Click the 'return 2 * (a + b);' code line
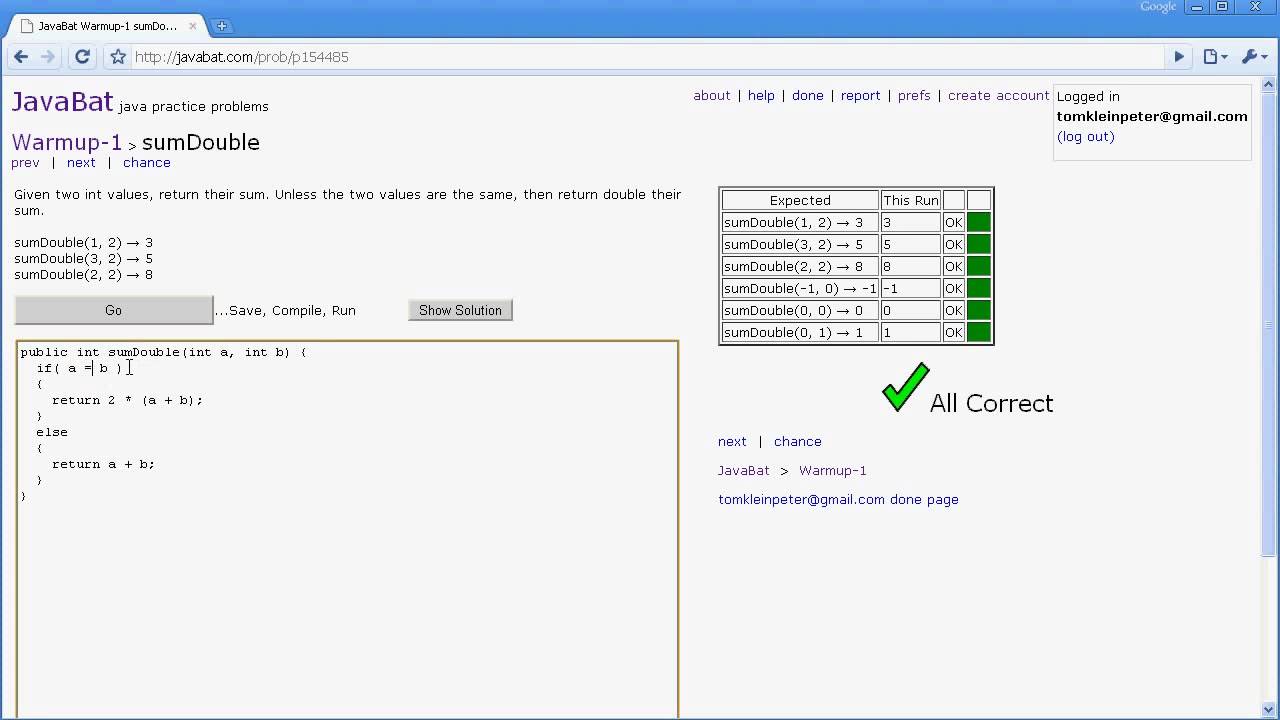Screen dimensions: 1280x720 coord(127,400)
